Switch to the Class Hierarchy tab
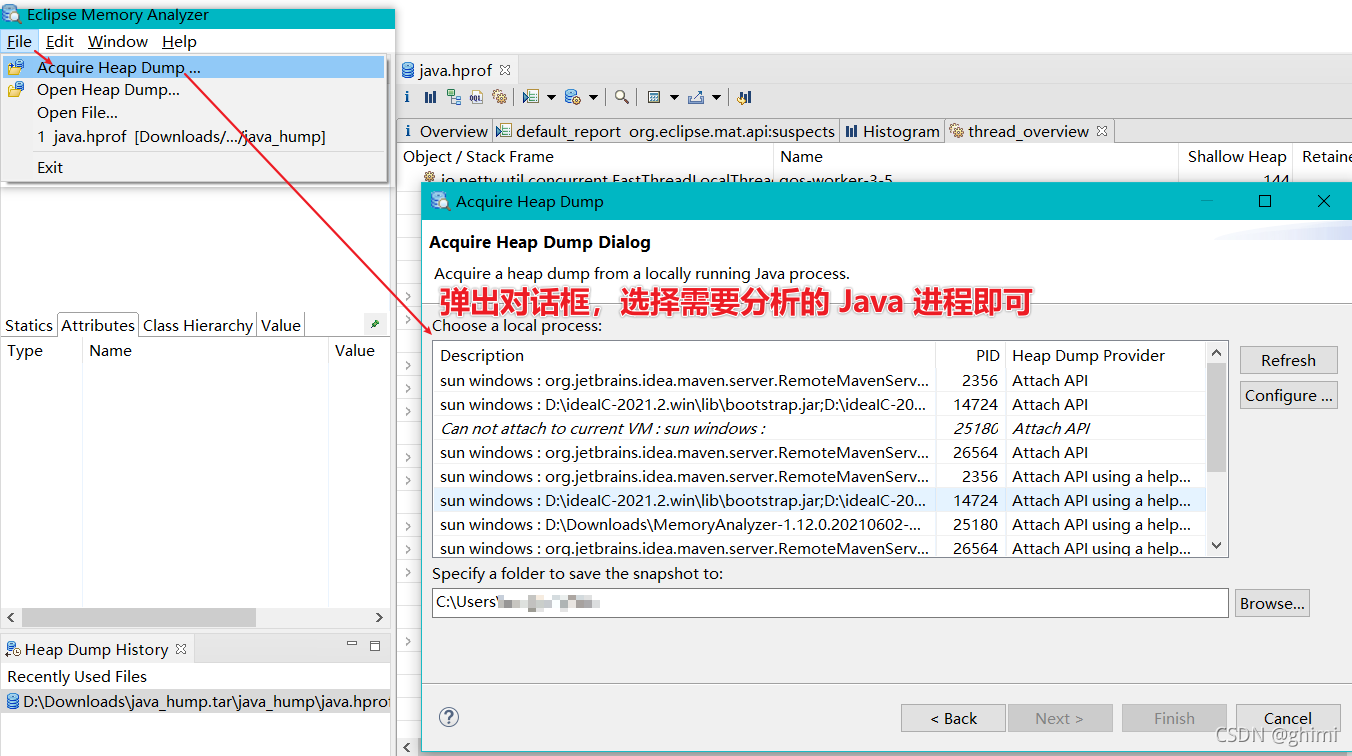 [x=198, y=325]
